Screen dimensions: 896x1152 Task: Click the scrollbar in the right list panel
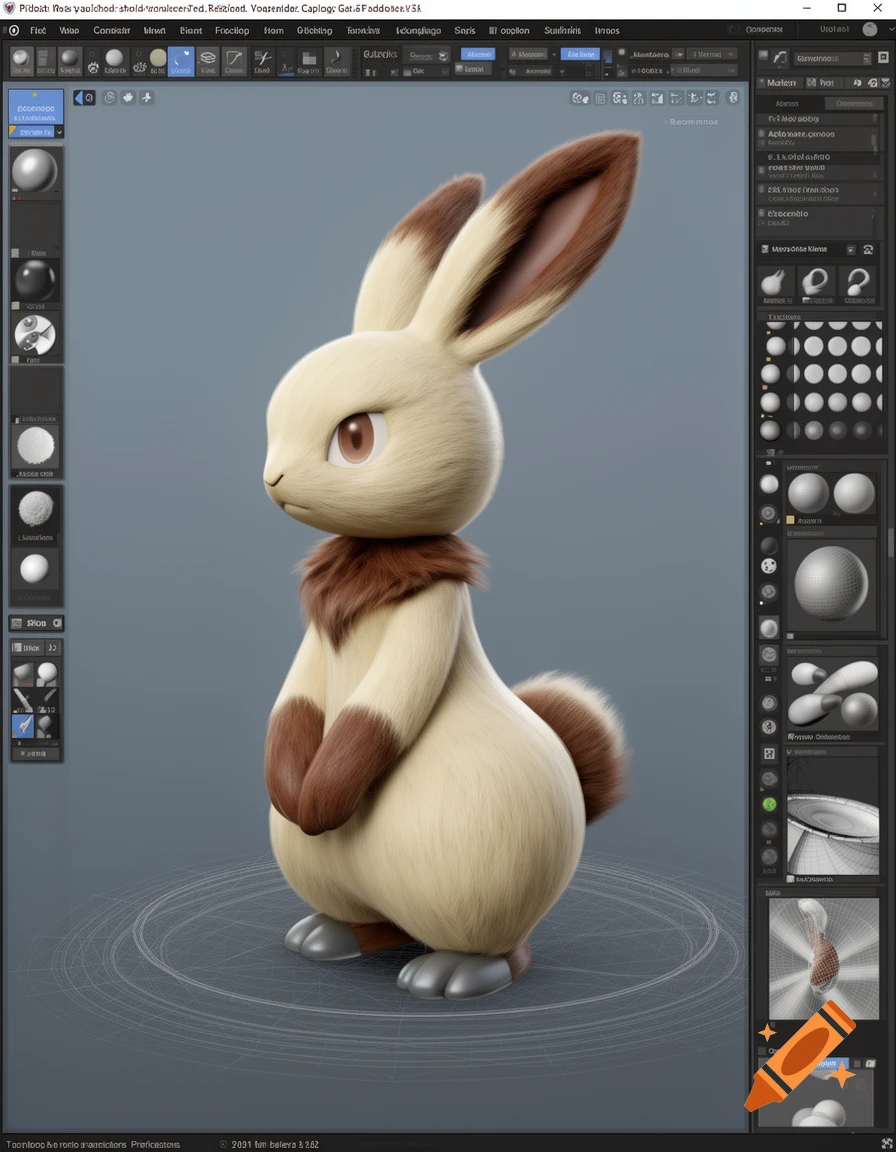pyautogui.click(x=875, y=140)
